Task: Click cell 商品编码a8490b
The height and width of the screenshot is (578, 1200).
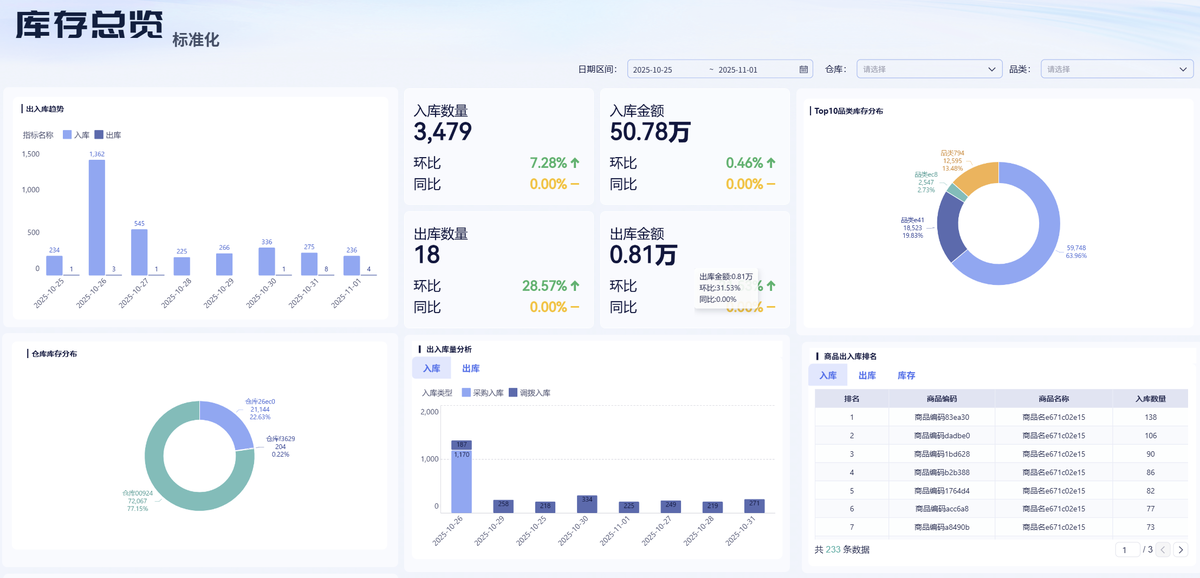Action: pos(942,527)
